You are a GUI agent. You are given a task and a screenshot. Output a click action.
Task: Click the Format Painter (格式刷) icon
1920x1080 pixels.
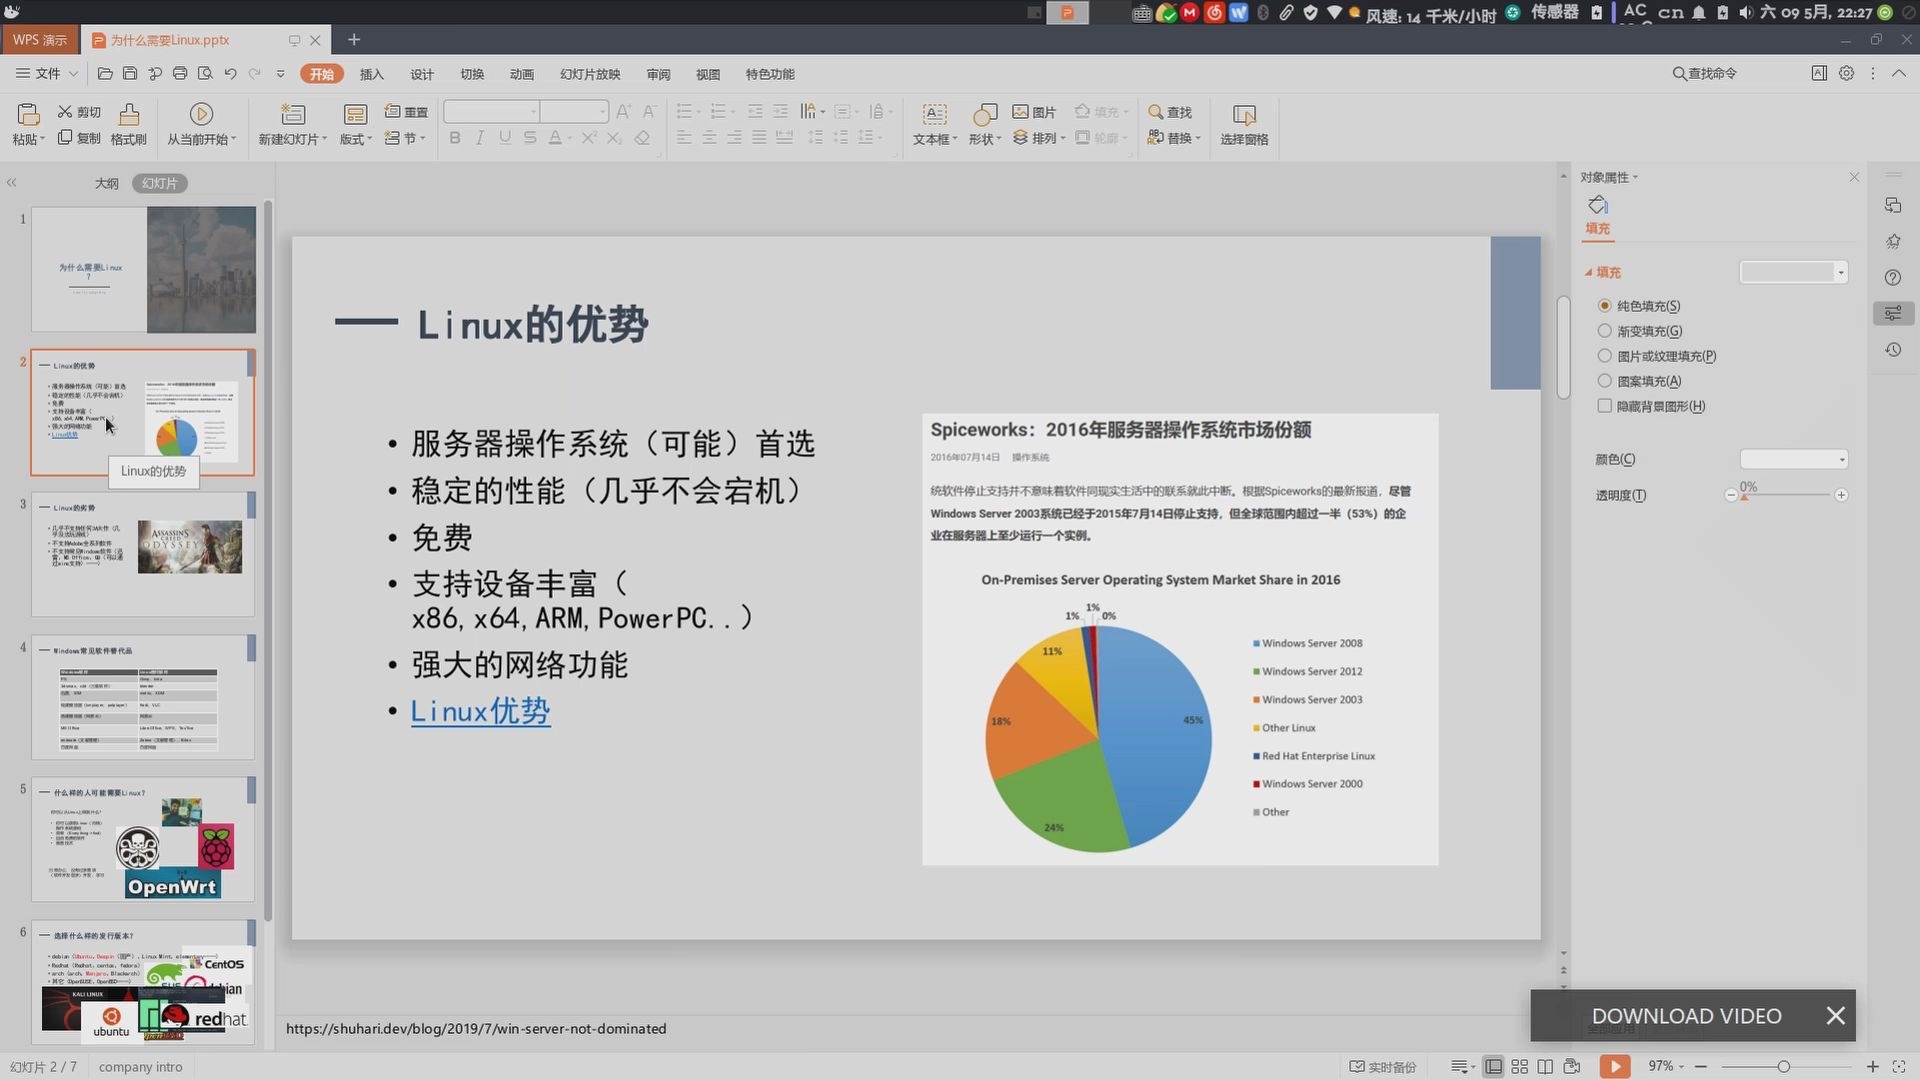(x=129, y=114)
